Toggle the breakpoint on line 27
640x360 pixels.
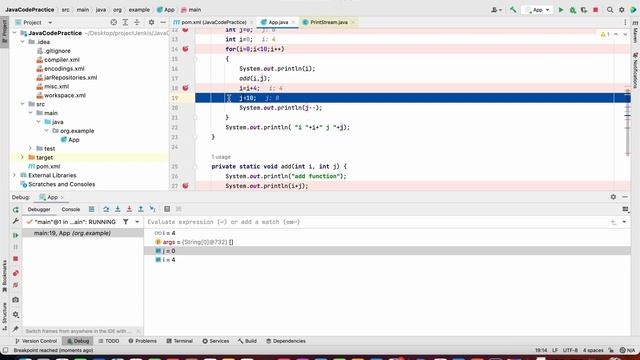[185, 186]
